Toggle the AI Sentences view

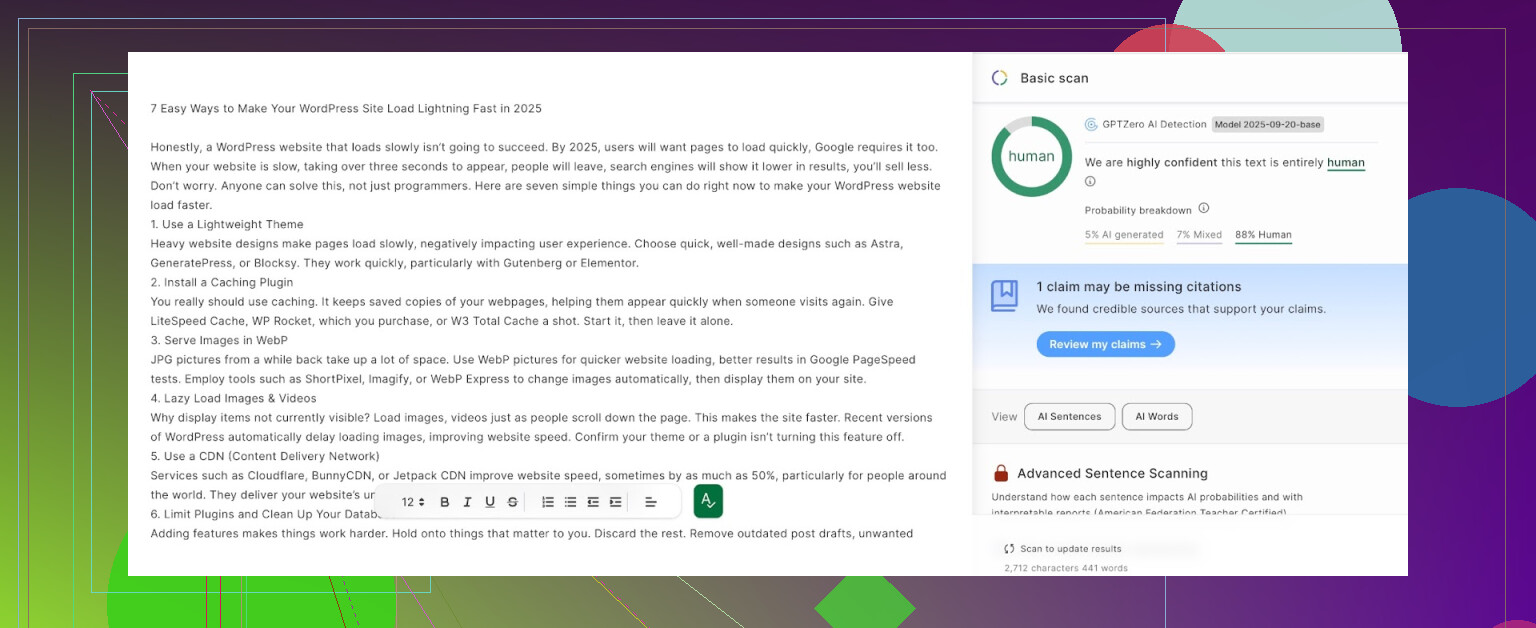click(x=1069, y=417)
